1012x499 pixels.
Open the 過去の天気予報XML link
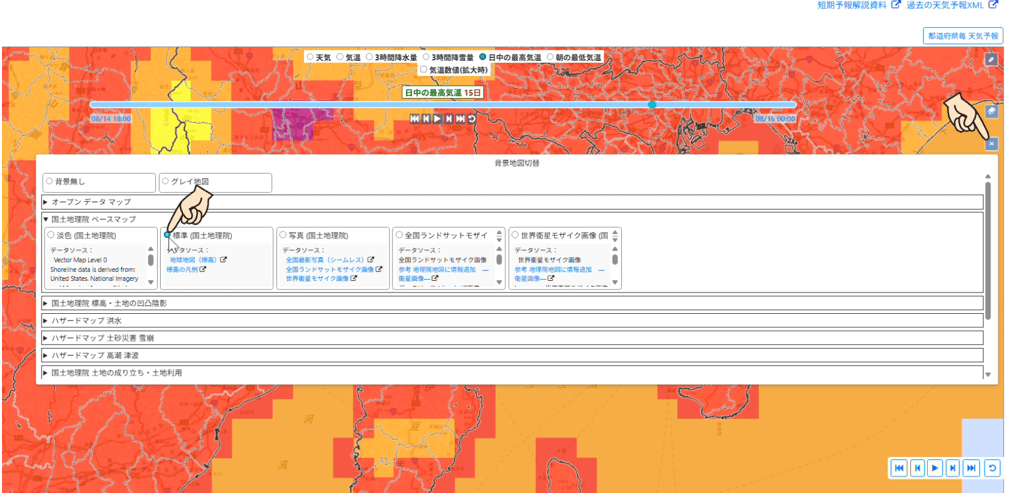[x=946, y=5]
